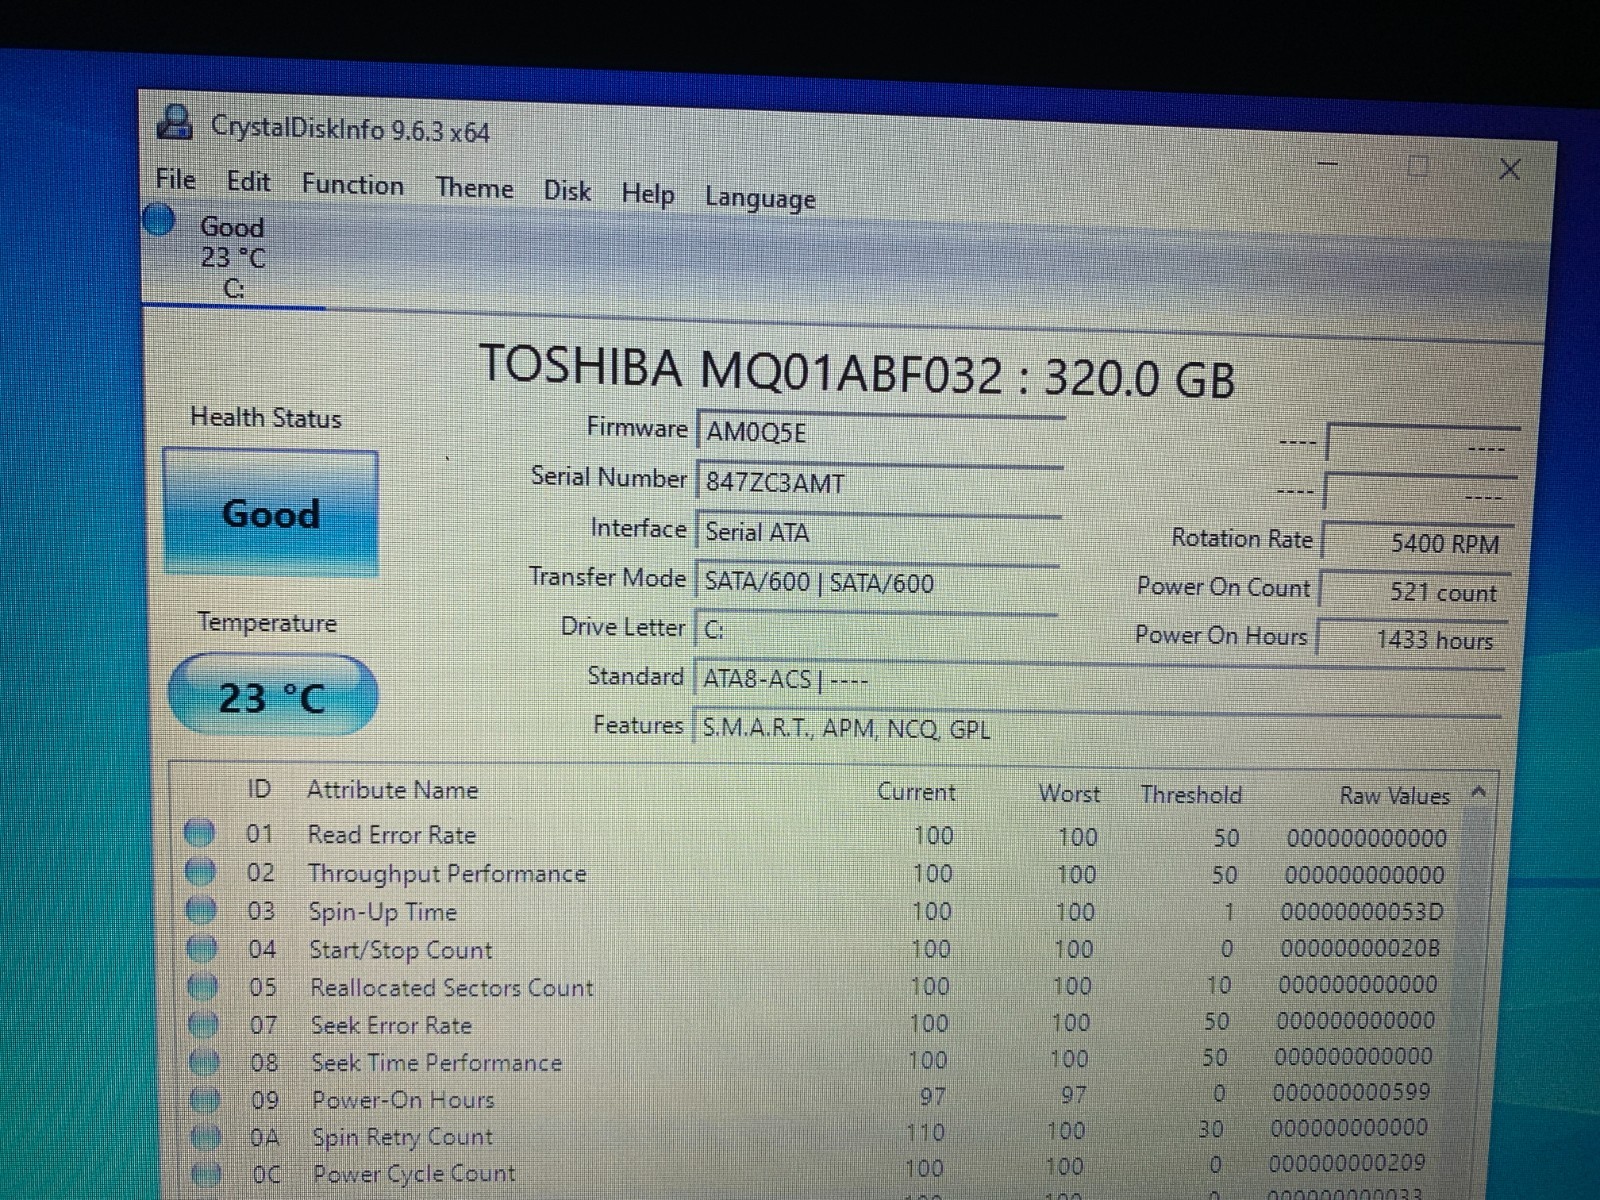Click current value 110 of Spin Retry Count
The height and width of the screenshot is (1200, 1600).
[925, 1133]
